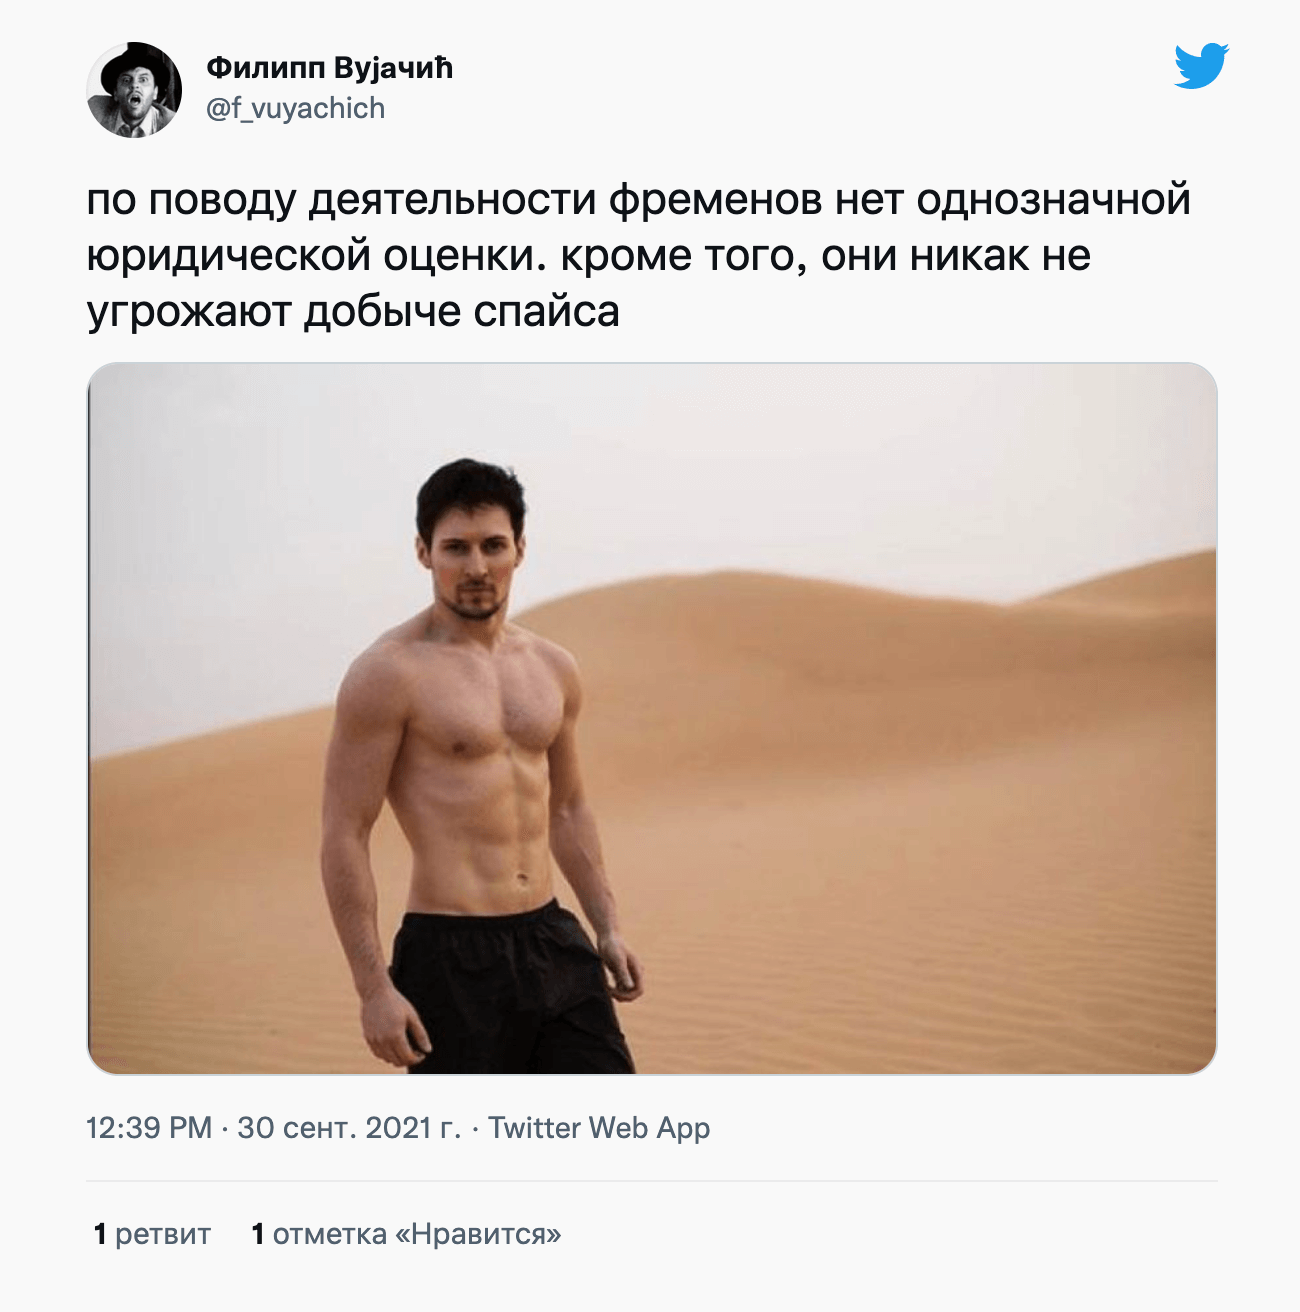Image resolution: width=1300 pixels, height=1312 pixels.
Task: View the 1 ретвит list
Action: pos(152,1234)
